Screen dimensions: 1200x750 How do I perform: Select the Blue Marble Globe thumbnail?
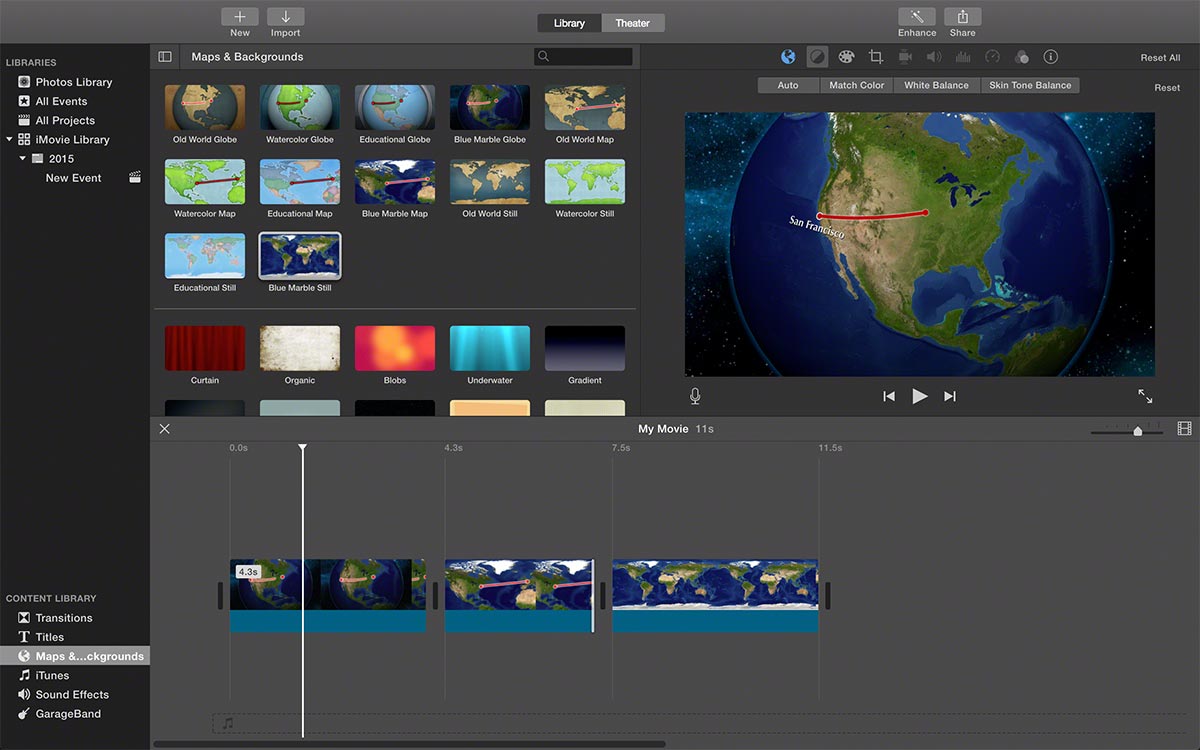[490, 108]
